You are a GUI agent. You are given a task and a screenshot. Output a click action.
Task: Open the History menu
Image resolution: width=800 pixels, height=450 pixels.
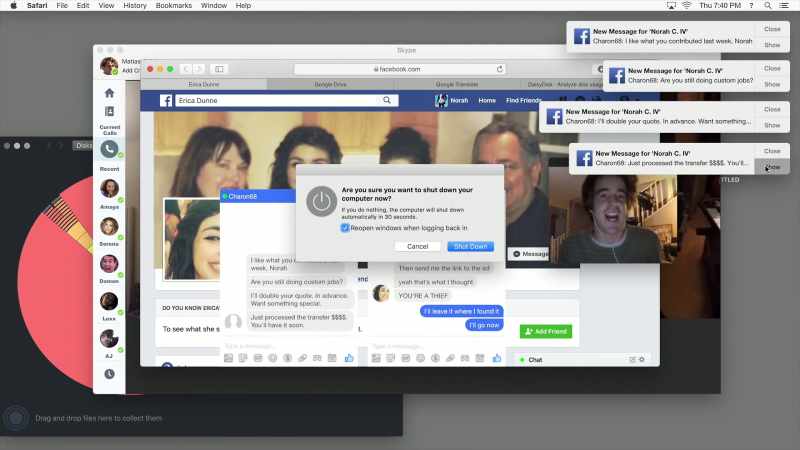(x=135, y=6)
